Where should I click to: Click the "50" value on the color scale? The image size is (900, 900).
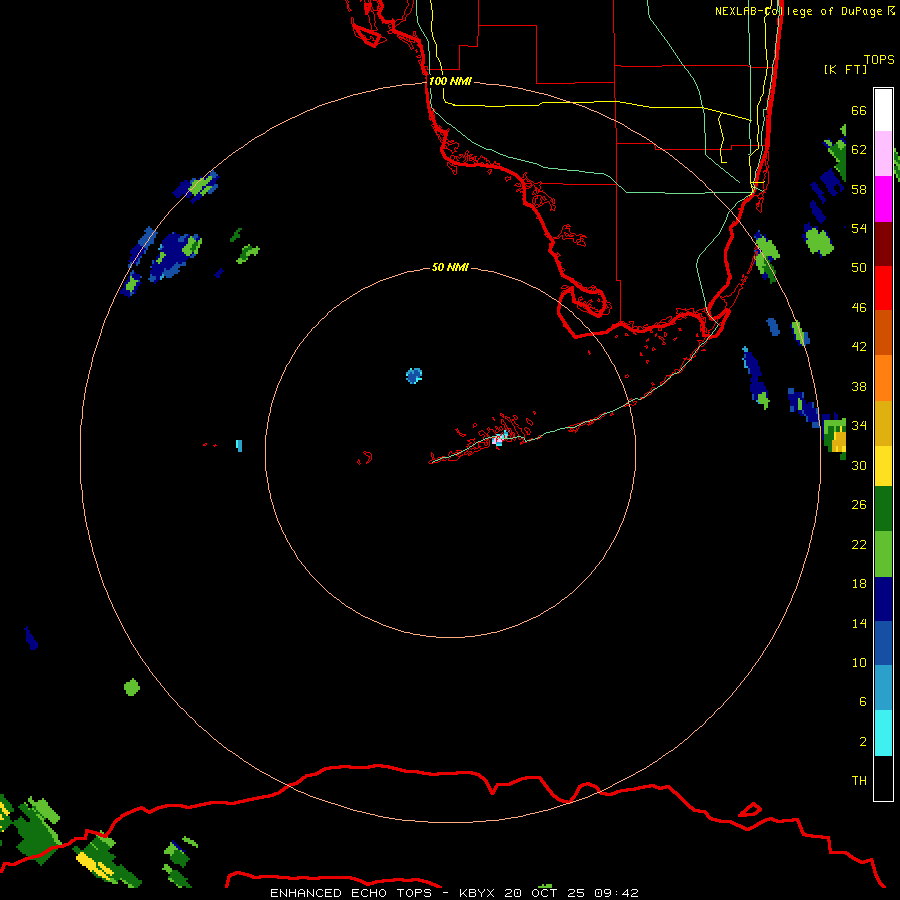click(x=859, y=267)
